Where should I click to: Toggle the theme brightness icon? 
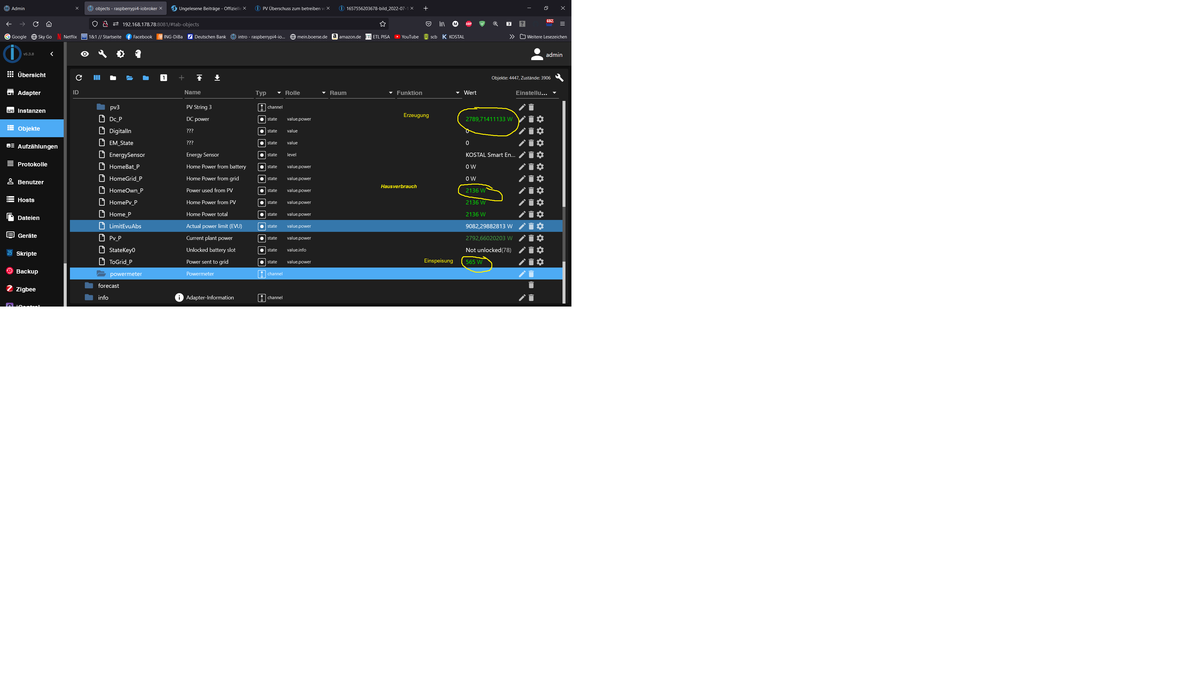tap(120, 54)
